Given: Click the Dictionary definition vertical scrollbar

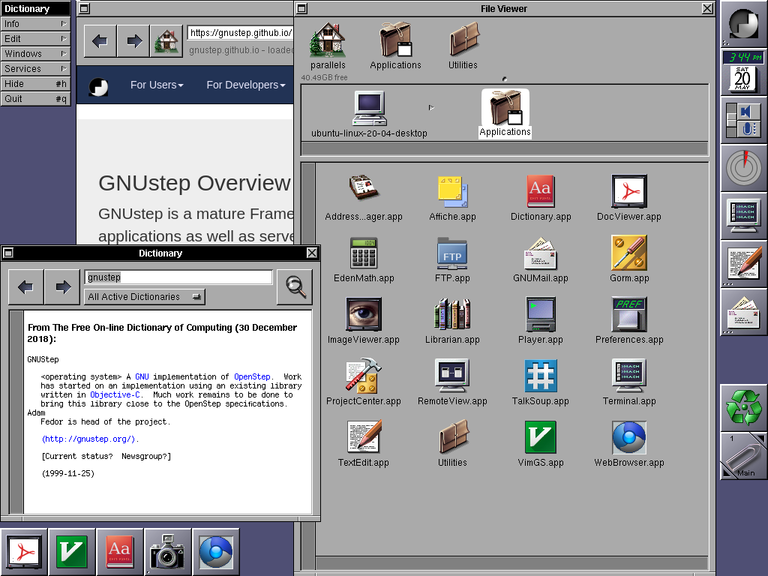Looking at the screenshot, I should 17,412.
